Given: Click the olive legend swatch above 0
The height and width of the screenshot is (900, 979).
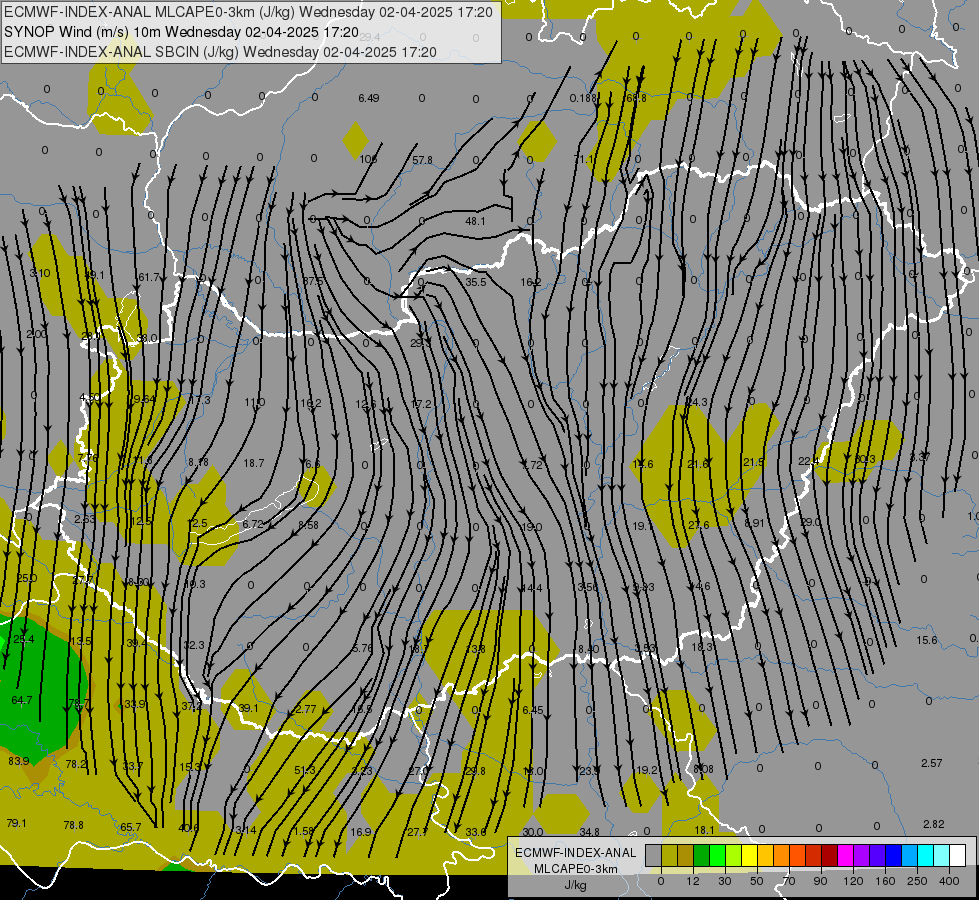Looking at the screenshot, I should [669, 856].
